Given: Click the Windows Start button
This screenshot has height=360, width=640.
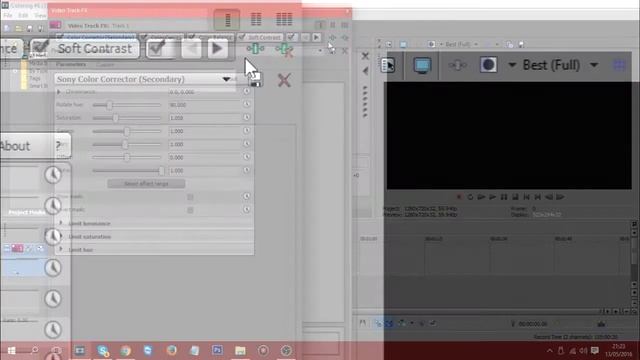Looking at the screenshot, I should 11,351.
